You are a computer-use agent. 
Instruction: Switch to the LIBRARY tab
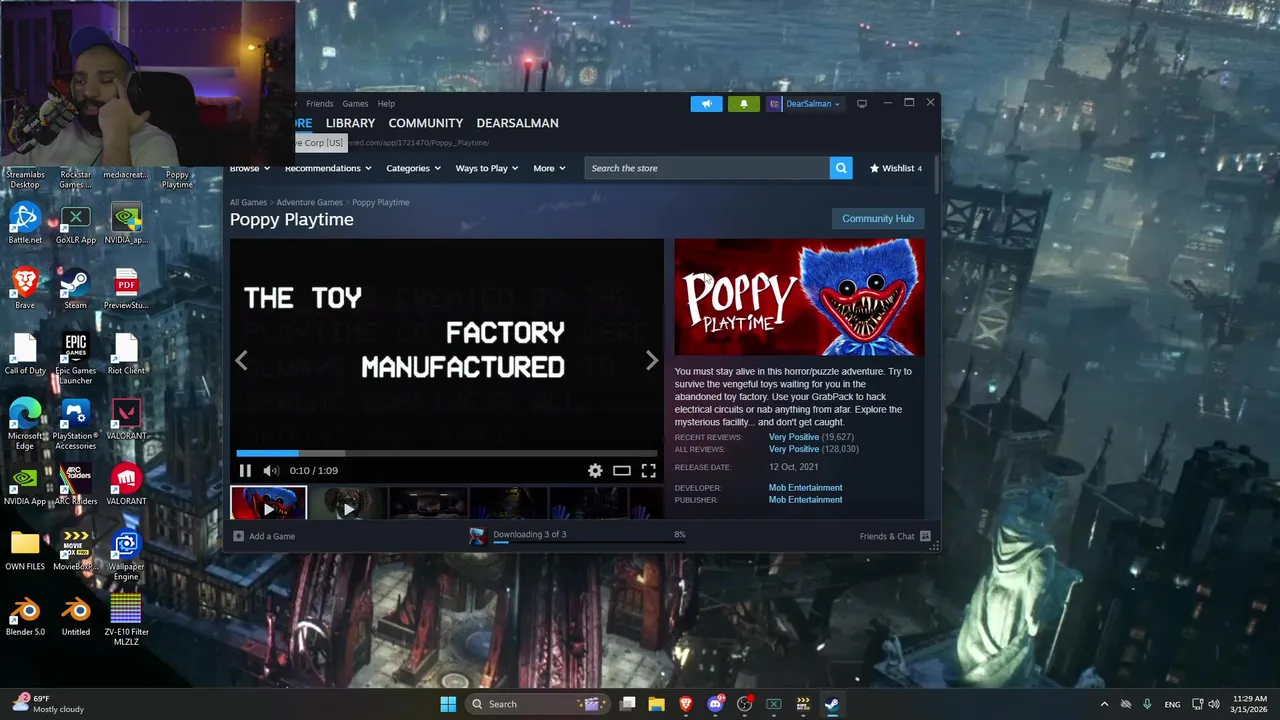tap(350, 123)
